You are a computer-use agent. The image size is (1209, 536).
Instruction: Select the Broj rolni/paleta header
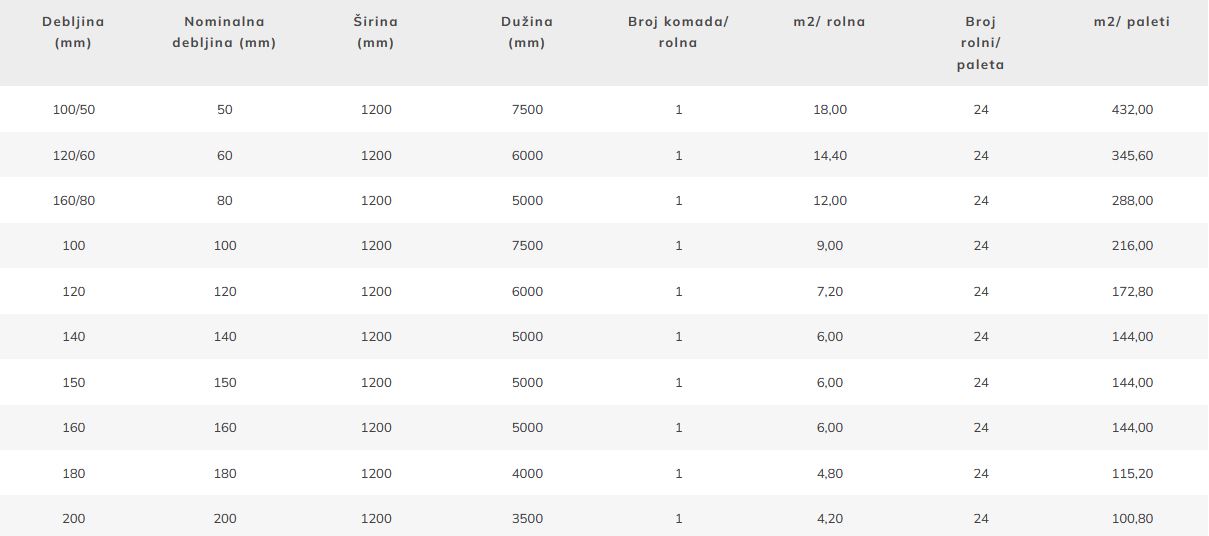(981, 43)
